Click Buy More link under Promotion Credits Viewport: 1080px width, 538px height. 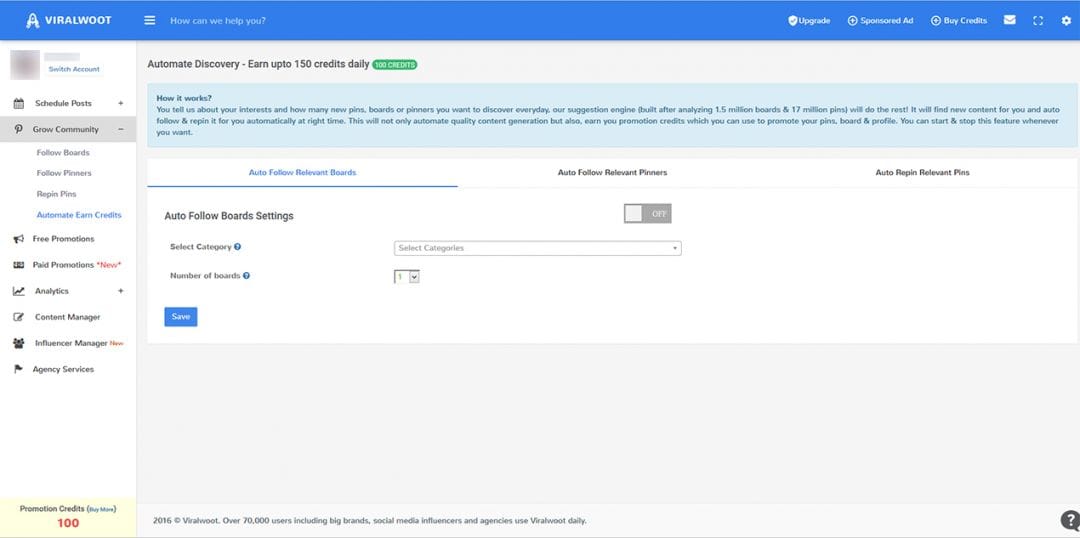click(x=102, y=509)
